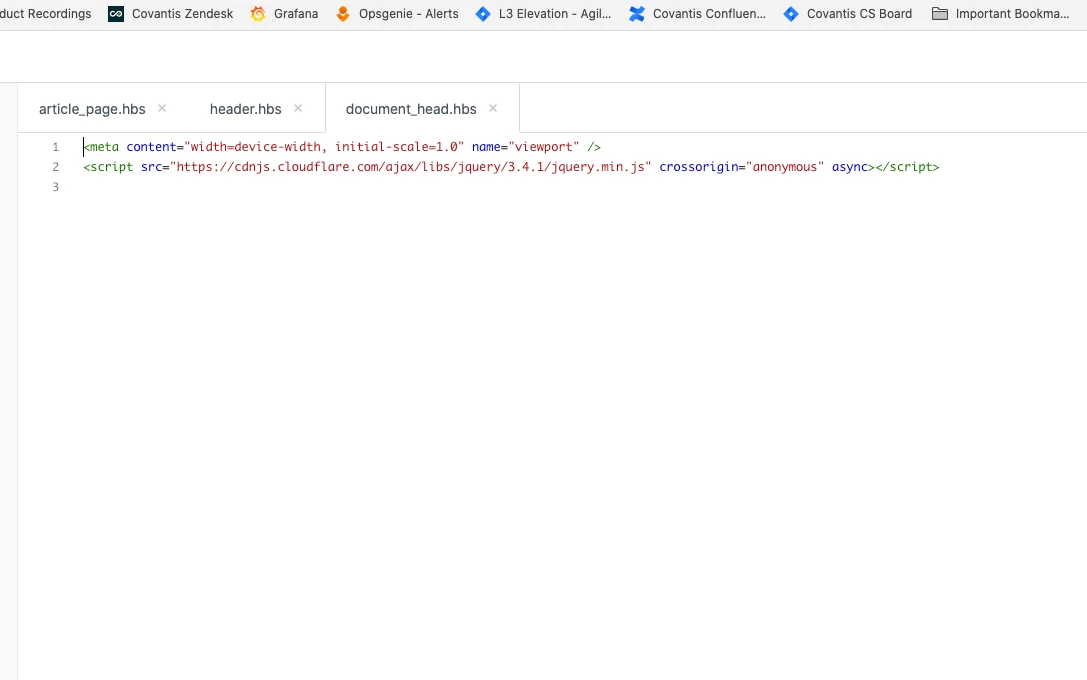The height and width of the screenshot is (680, 1087).
Task: Open the Grafana bookmark
Action: (x=284, y=14)
